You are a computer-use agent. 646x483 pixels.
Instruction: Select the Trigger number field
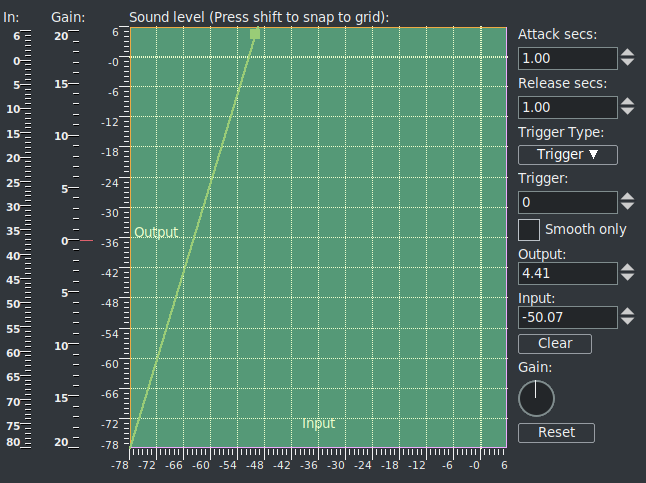pyautogui.click(x=567, y=202)
